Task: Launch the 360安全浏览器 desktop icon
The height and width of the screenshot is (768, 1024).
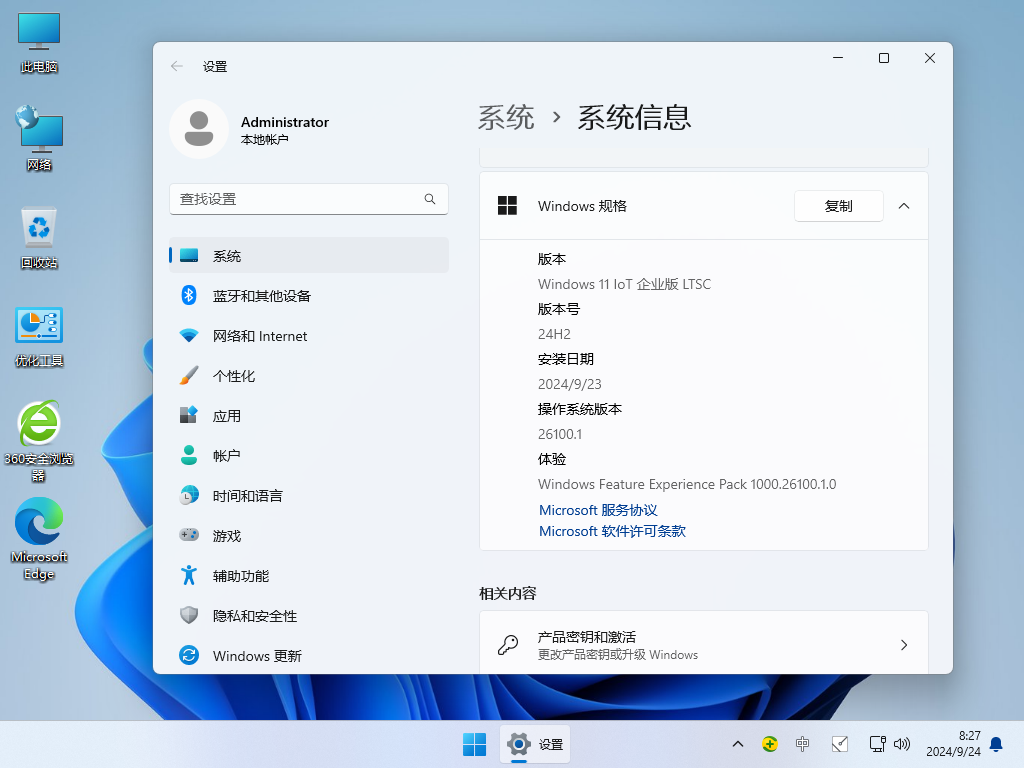Action: coord(39,441)
